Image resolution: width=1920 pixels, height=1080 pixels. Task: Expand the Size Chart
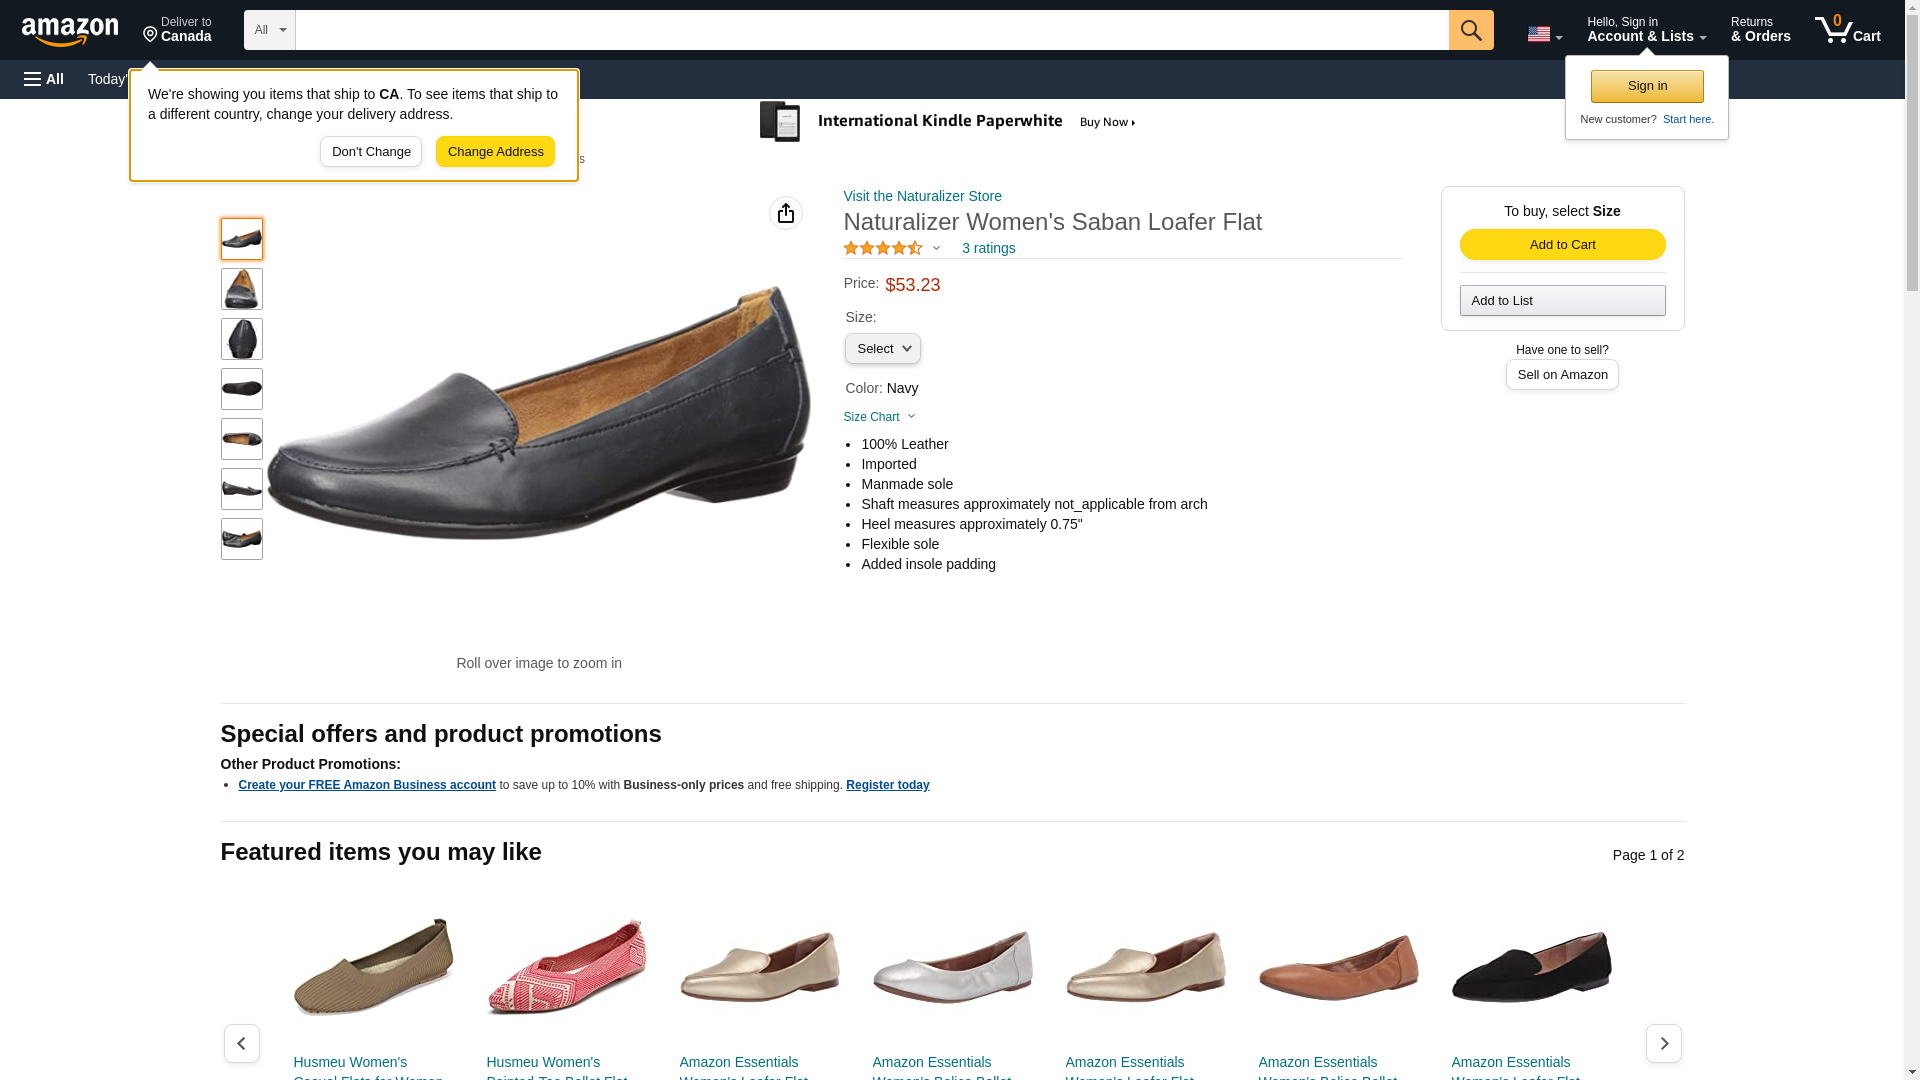[878, 417]
